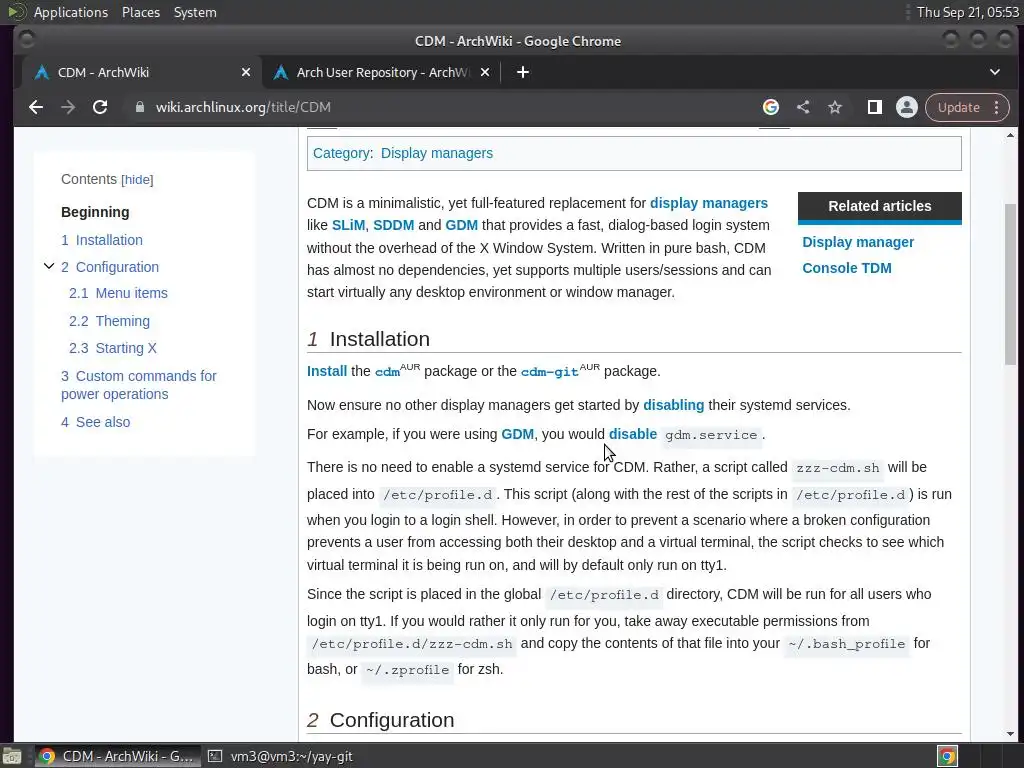
Task: Go to Custom commands for power operations
Action: [x=138, y=385]
